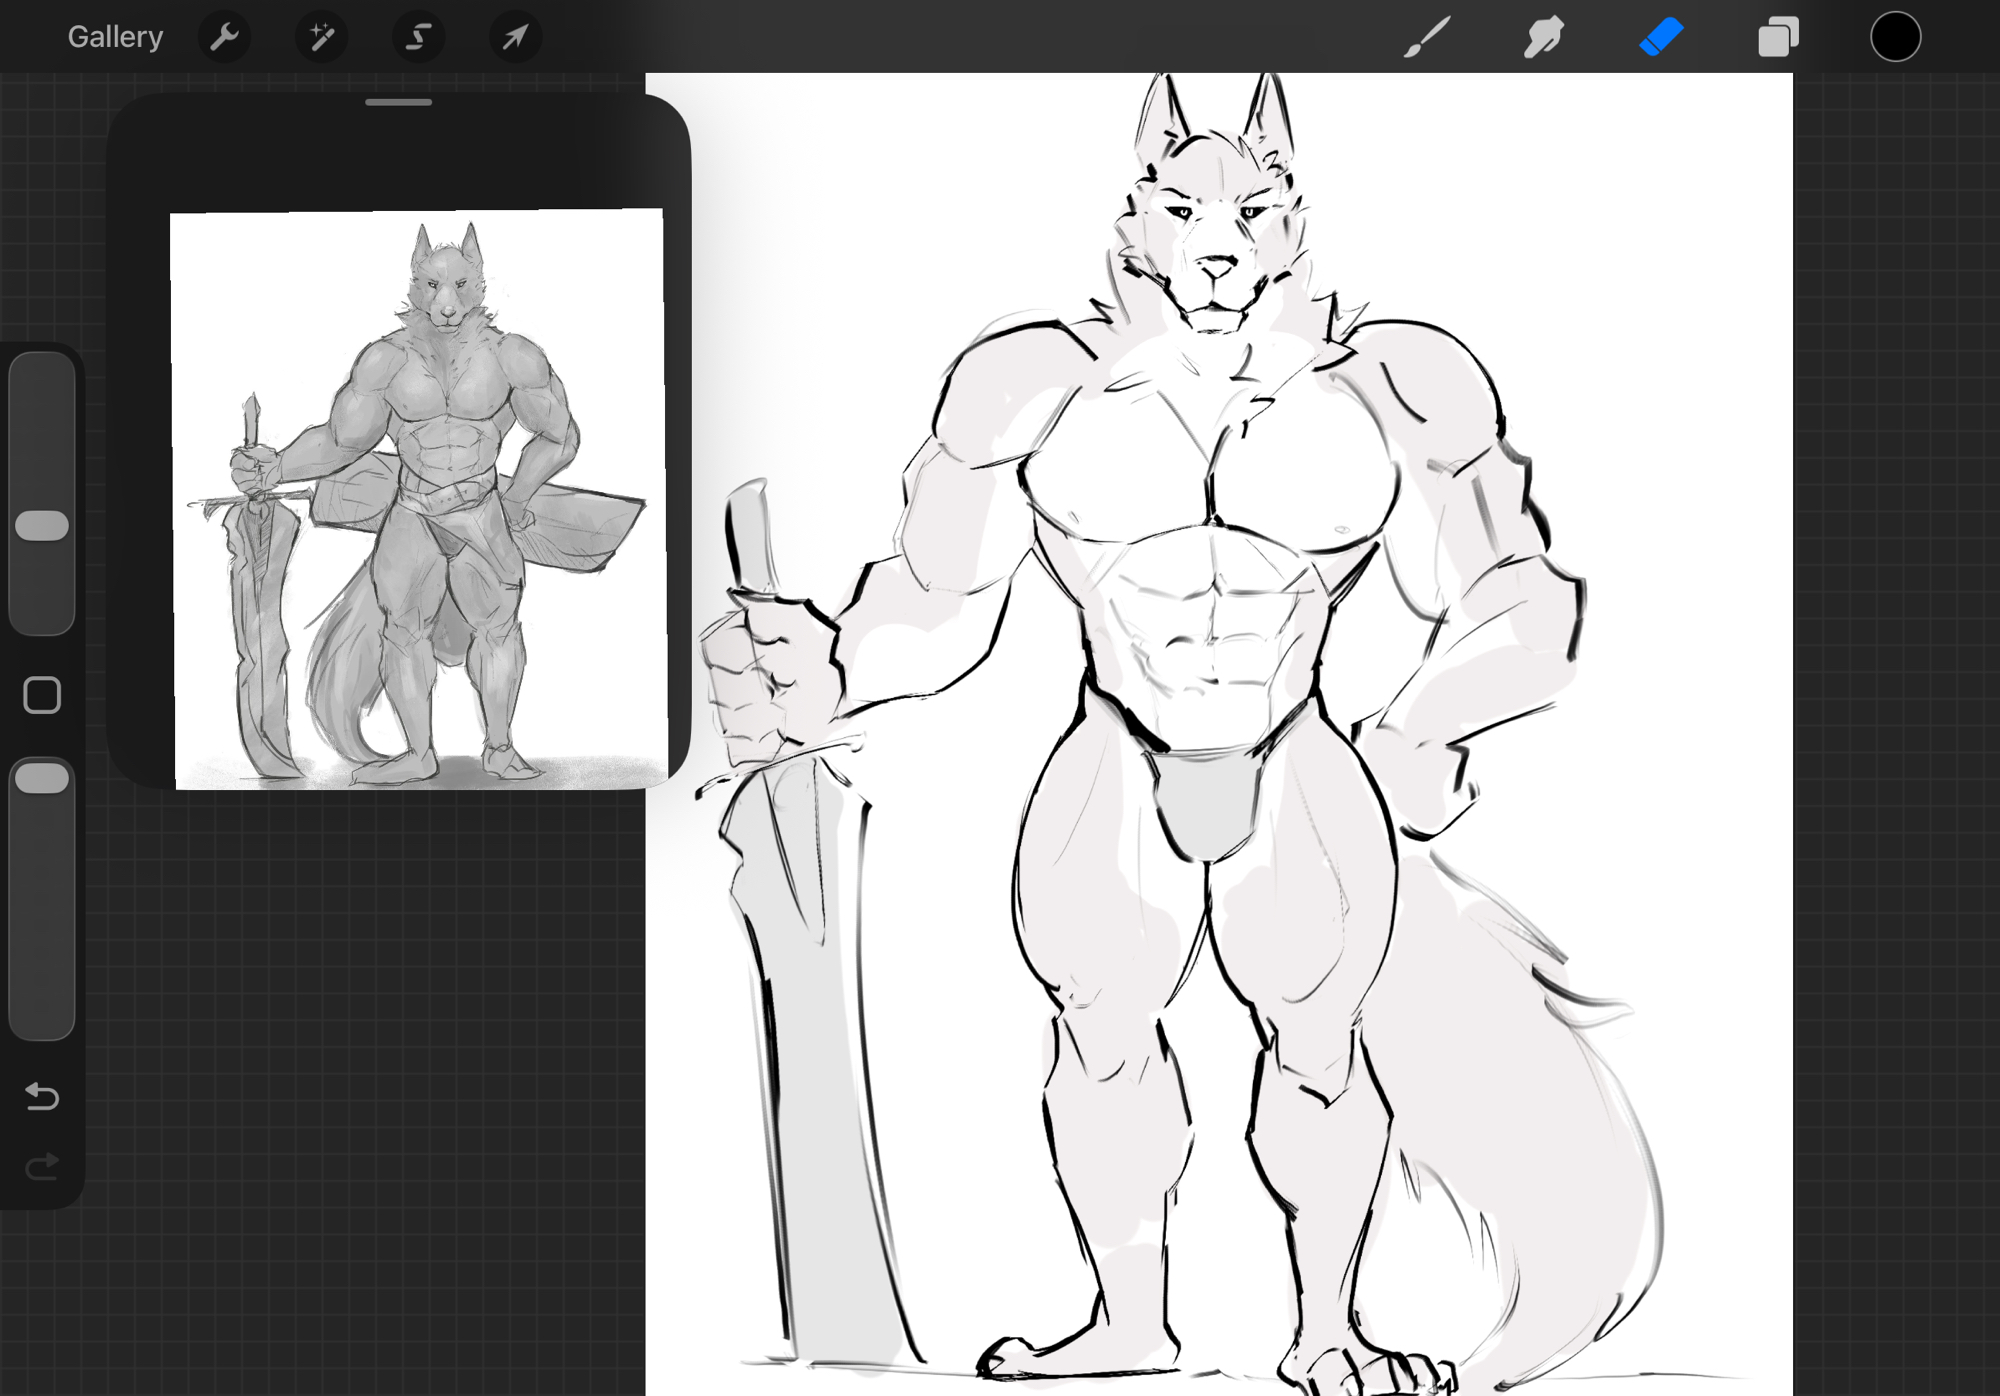Open the Actions wrench menu
The width and height of the screenshot is (2000, 1396).
click(224, 37)
